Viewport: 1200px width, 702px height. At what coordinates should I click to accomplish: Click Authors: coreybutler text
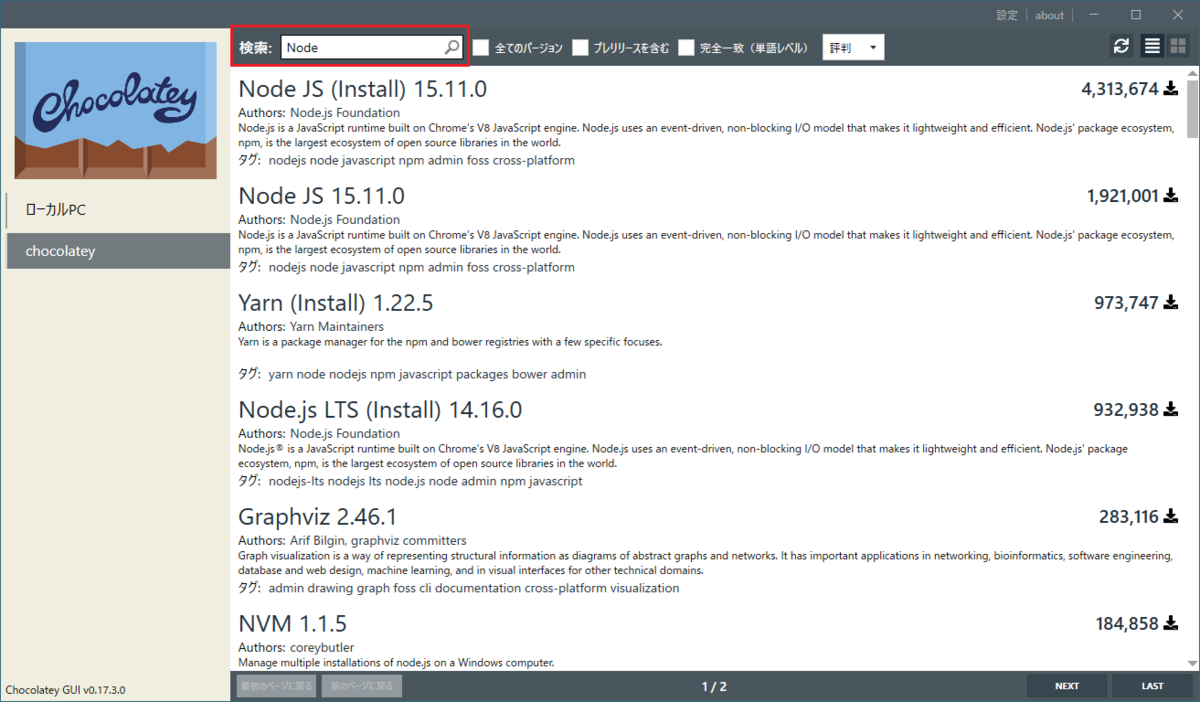point(297,647)
